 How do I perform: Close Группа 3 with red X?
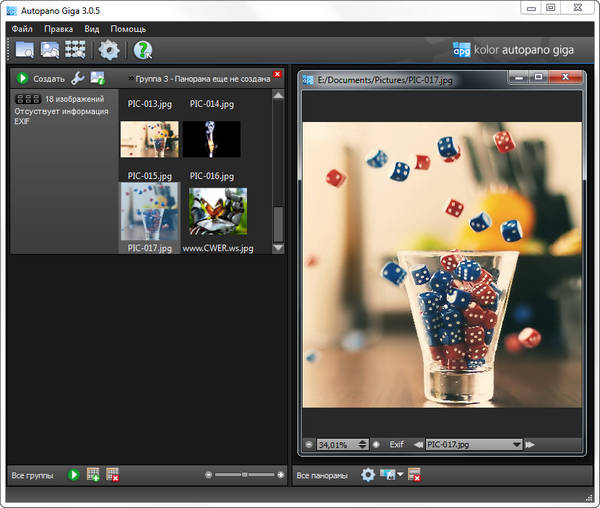coord(277,75)
